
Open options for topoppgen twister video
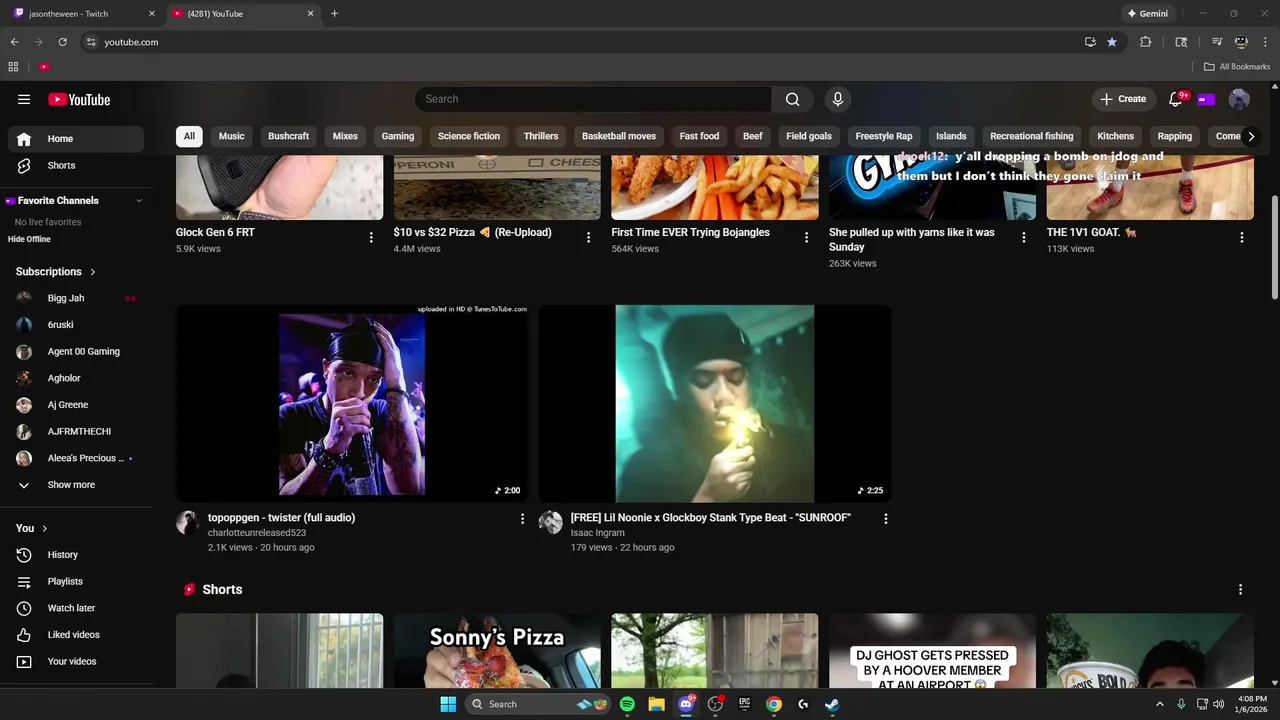coord(522,518)
